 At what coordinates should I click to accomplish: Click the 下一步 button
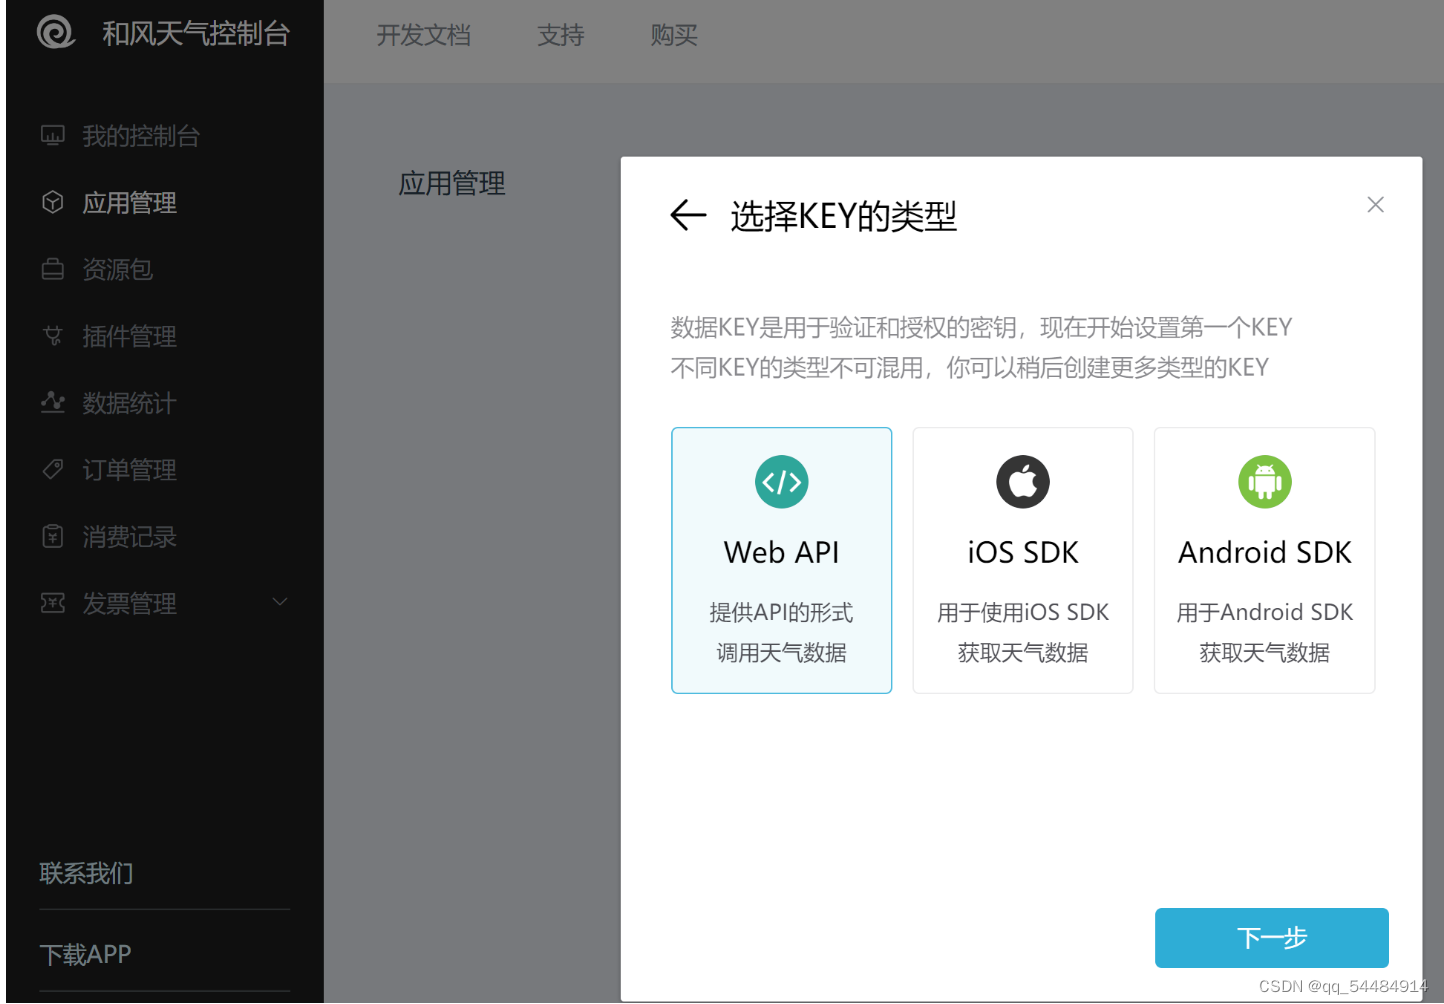(x=1271, y=938)
